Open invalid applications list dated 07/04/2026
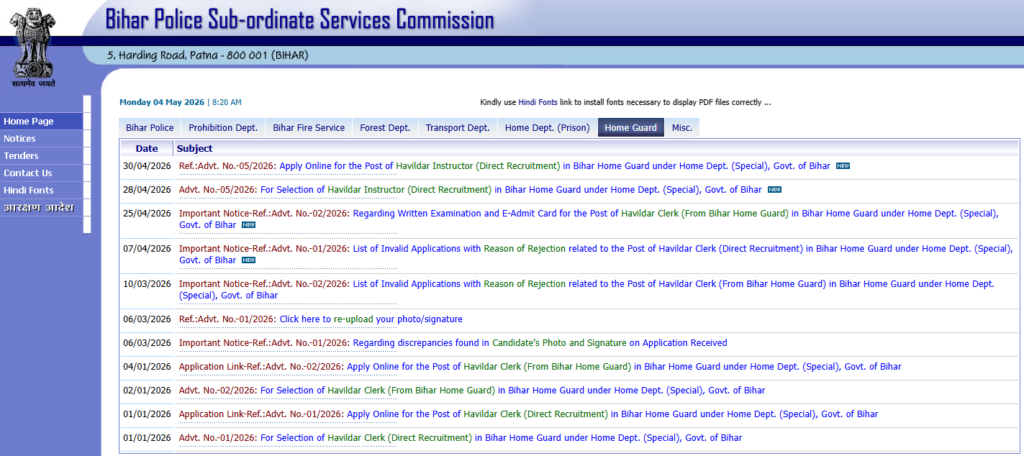This screenshot has width=1024, height=456. [x=596, y=254]
